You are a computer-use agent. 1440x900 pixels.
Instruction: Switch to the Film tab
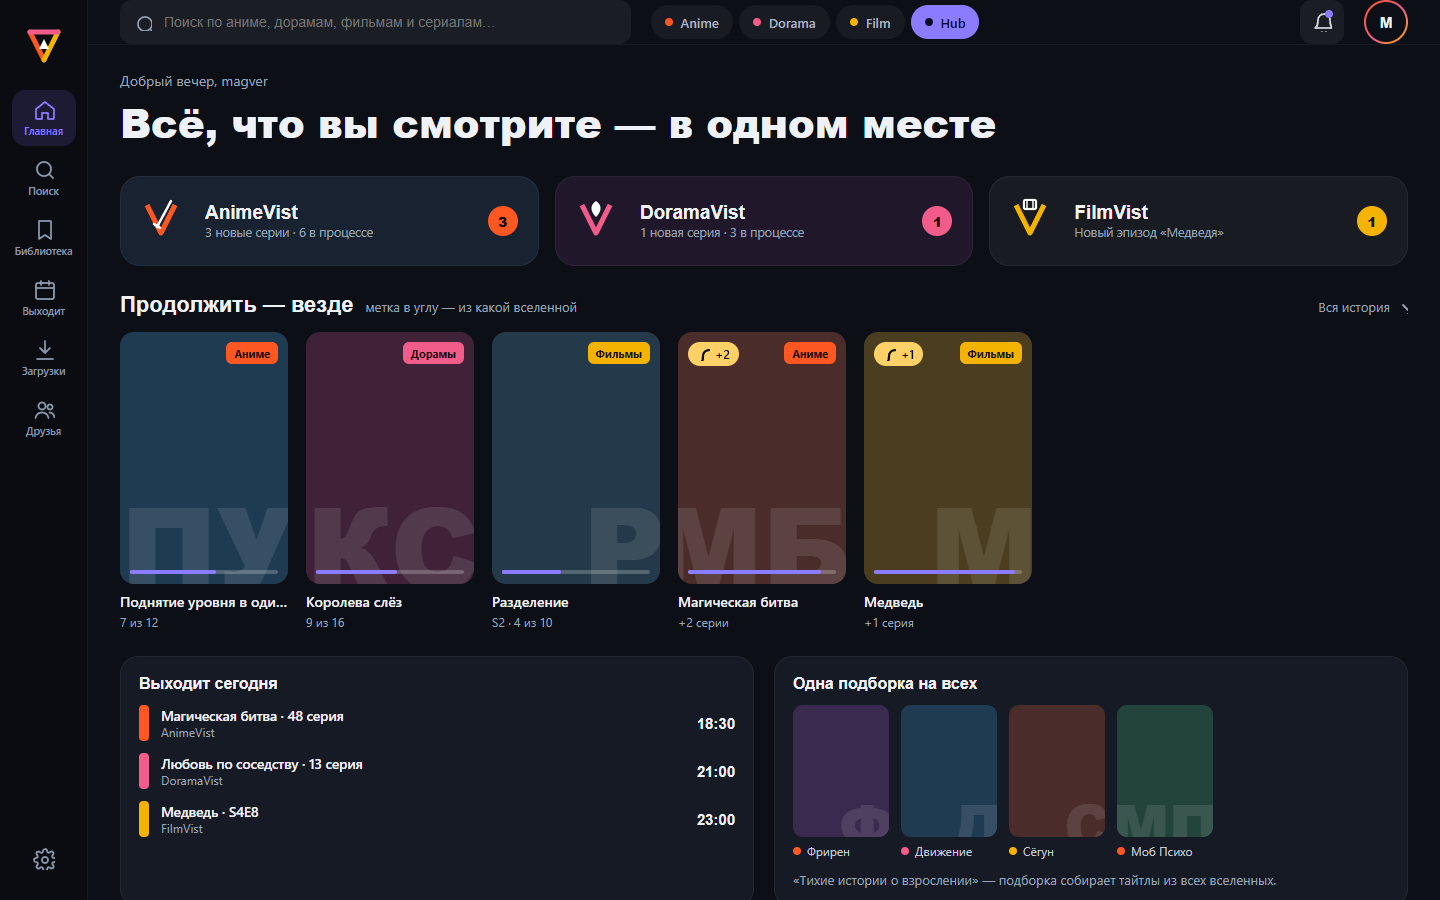(x=870, y=22)
